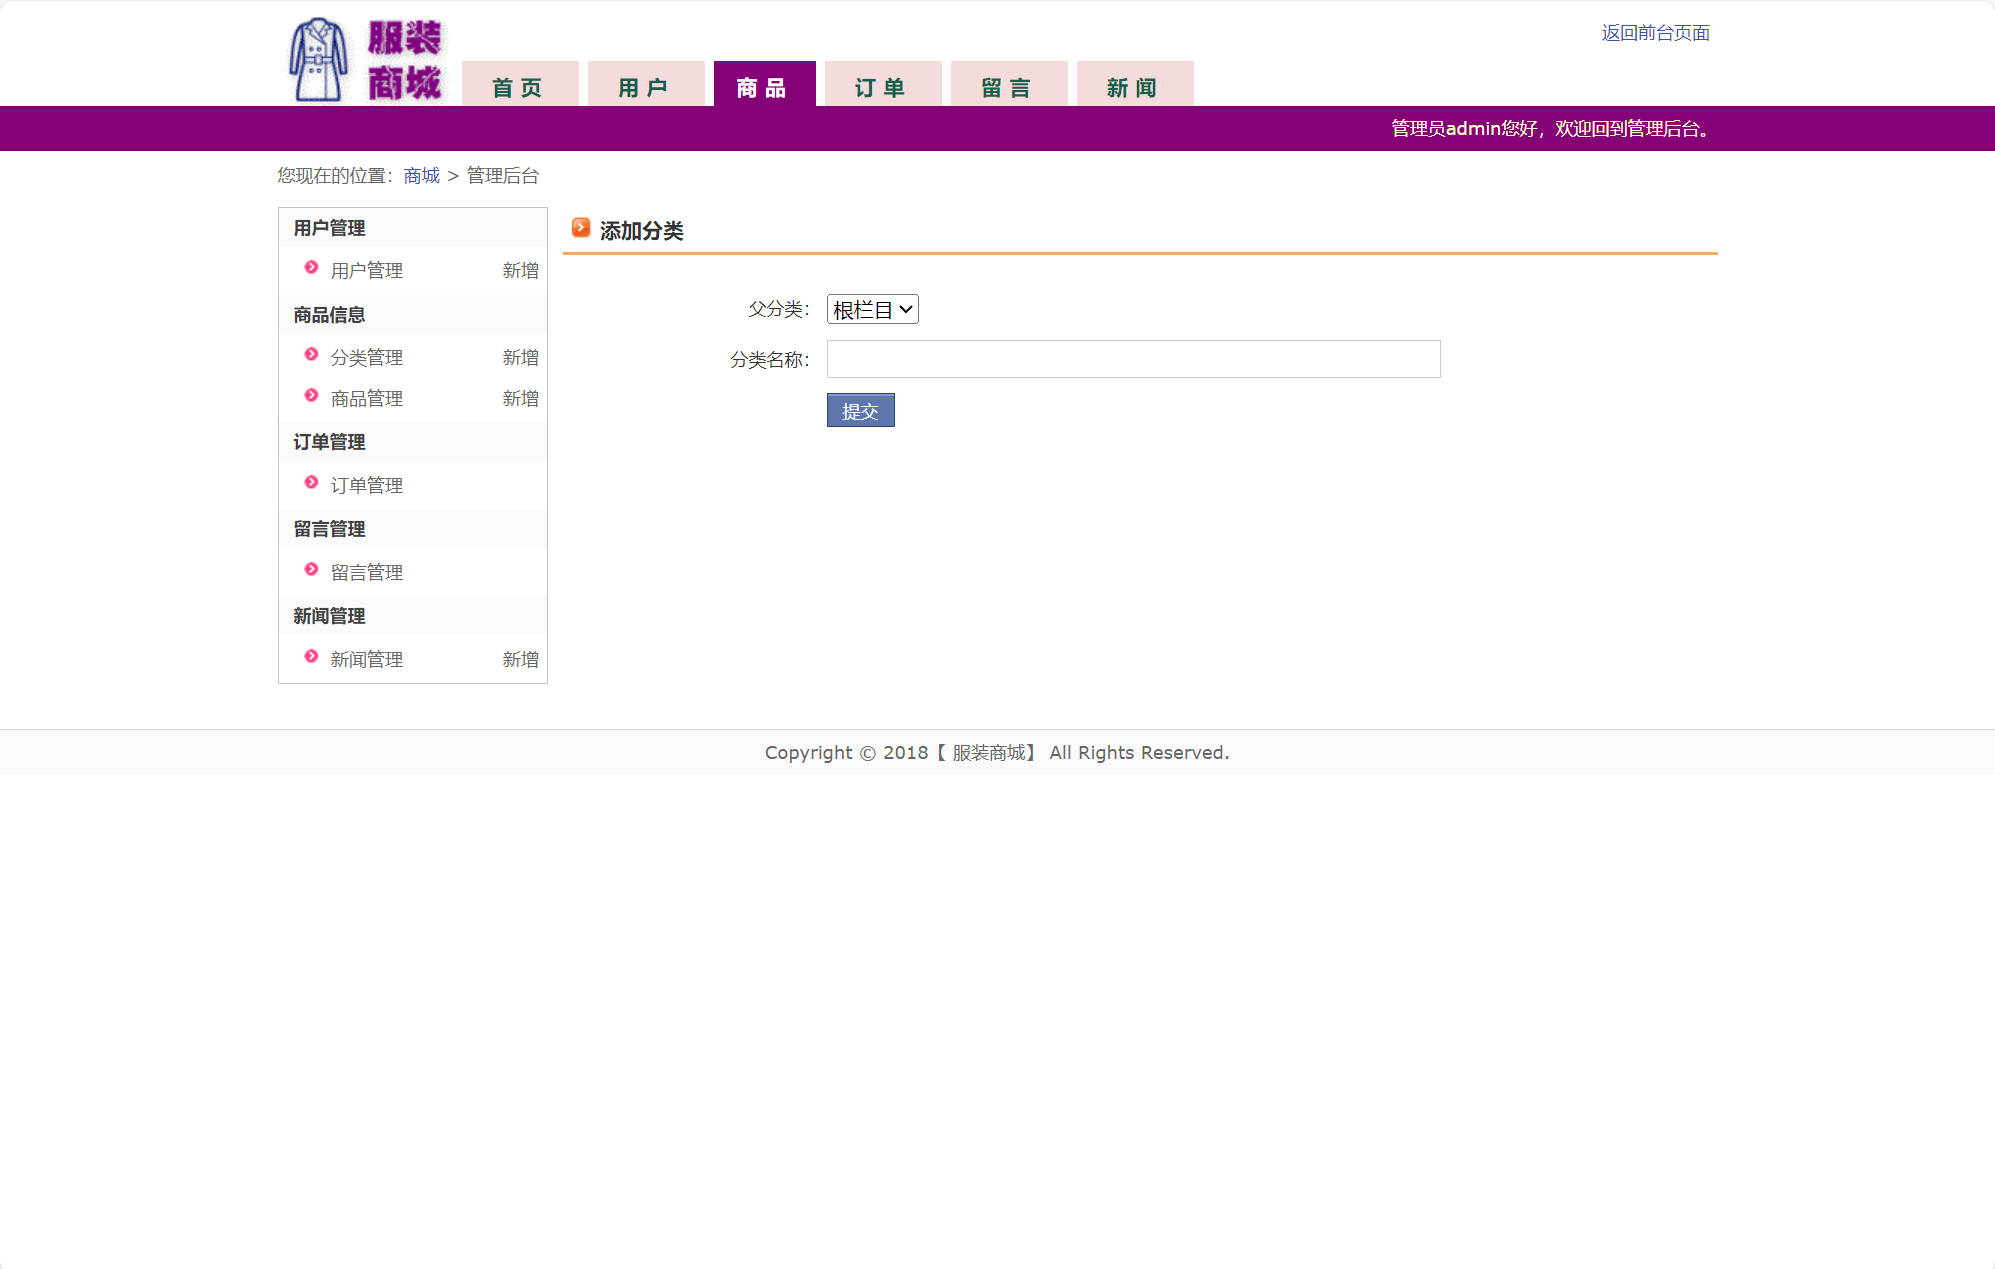The image size is (1995, 1269).
Task: Switch to the 首页 navigation tab
Action: 519,86
